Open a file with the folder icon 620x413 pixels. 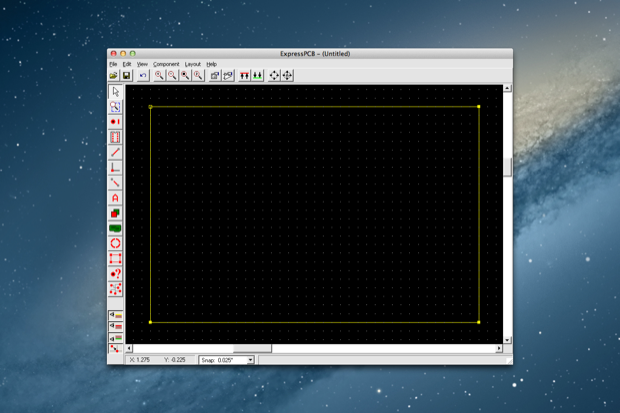[113, 75]
